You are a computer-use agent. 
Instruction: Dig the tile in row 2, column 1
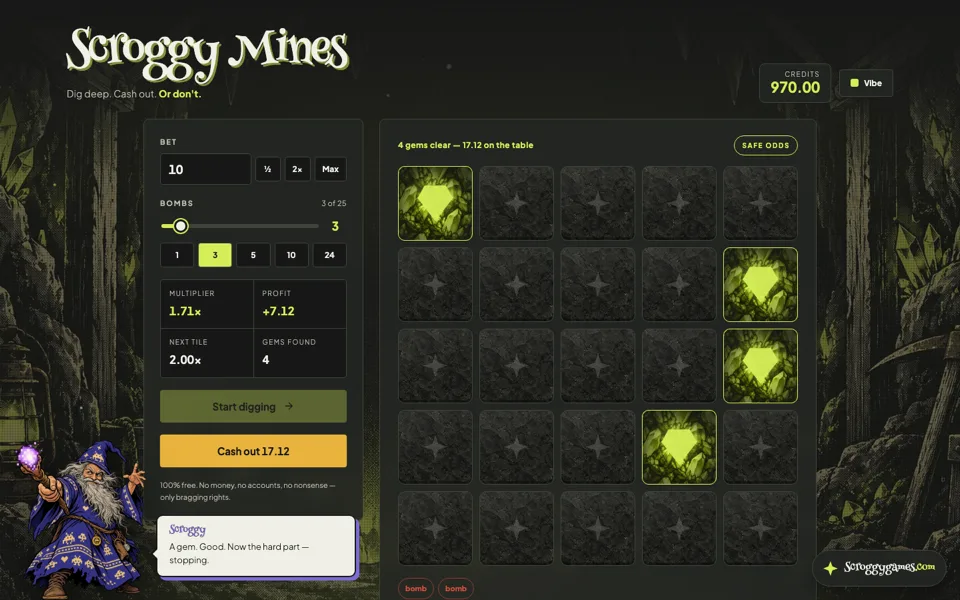coord(435,284)
